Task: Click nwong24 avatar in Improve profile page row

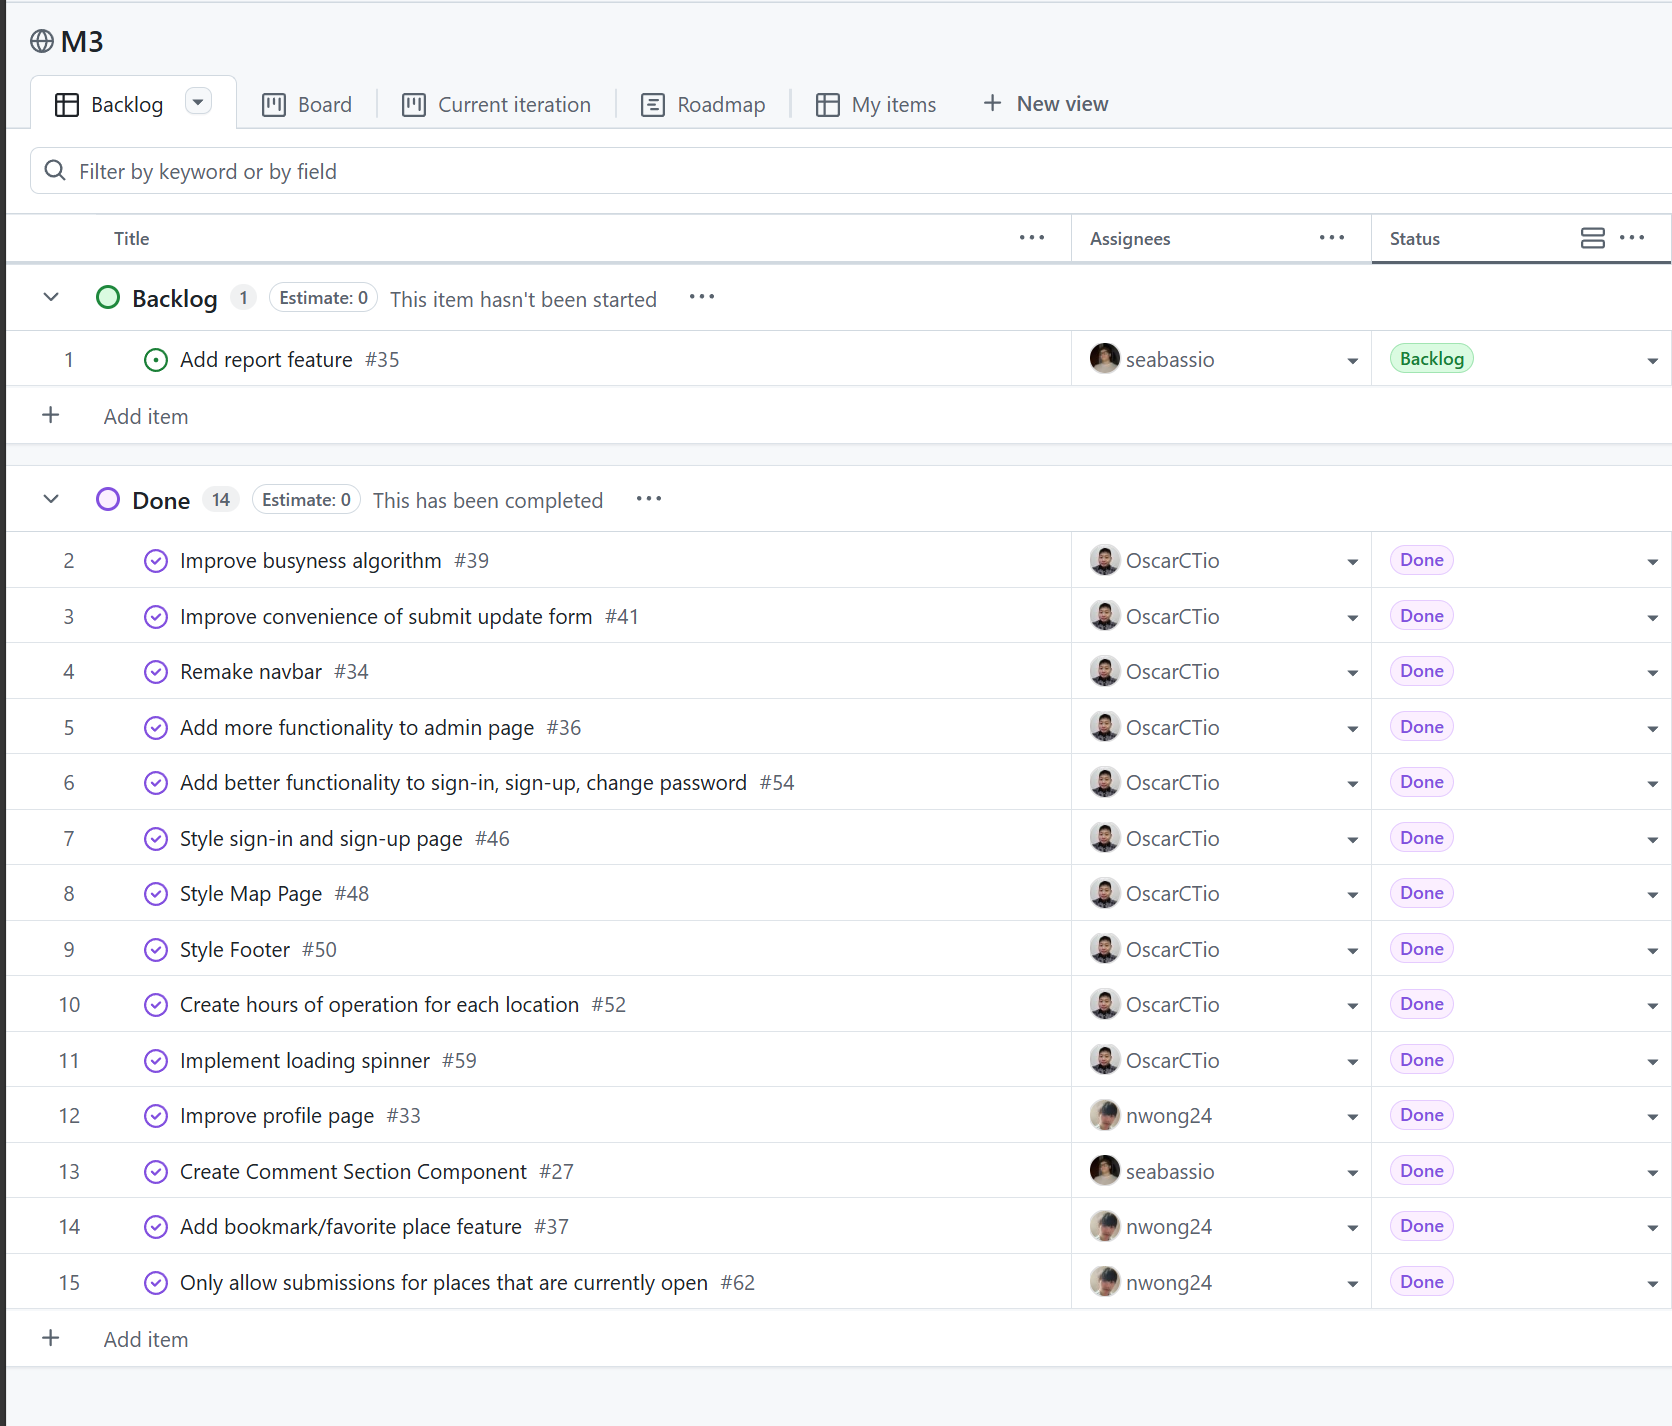Action: pyautogui.click(x=1105, y=1115)
